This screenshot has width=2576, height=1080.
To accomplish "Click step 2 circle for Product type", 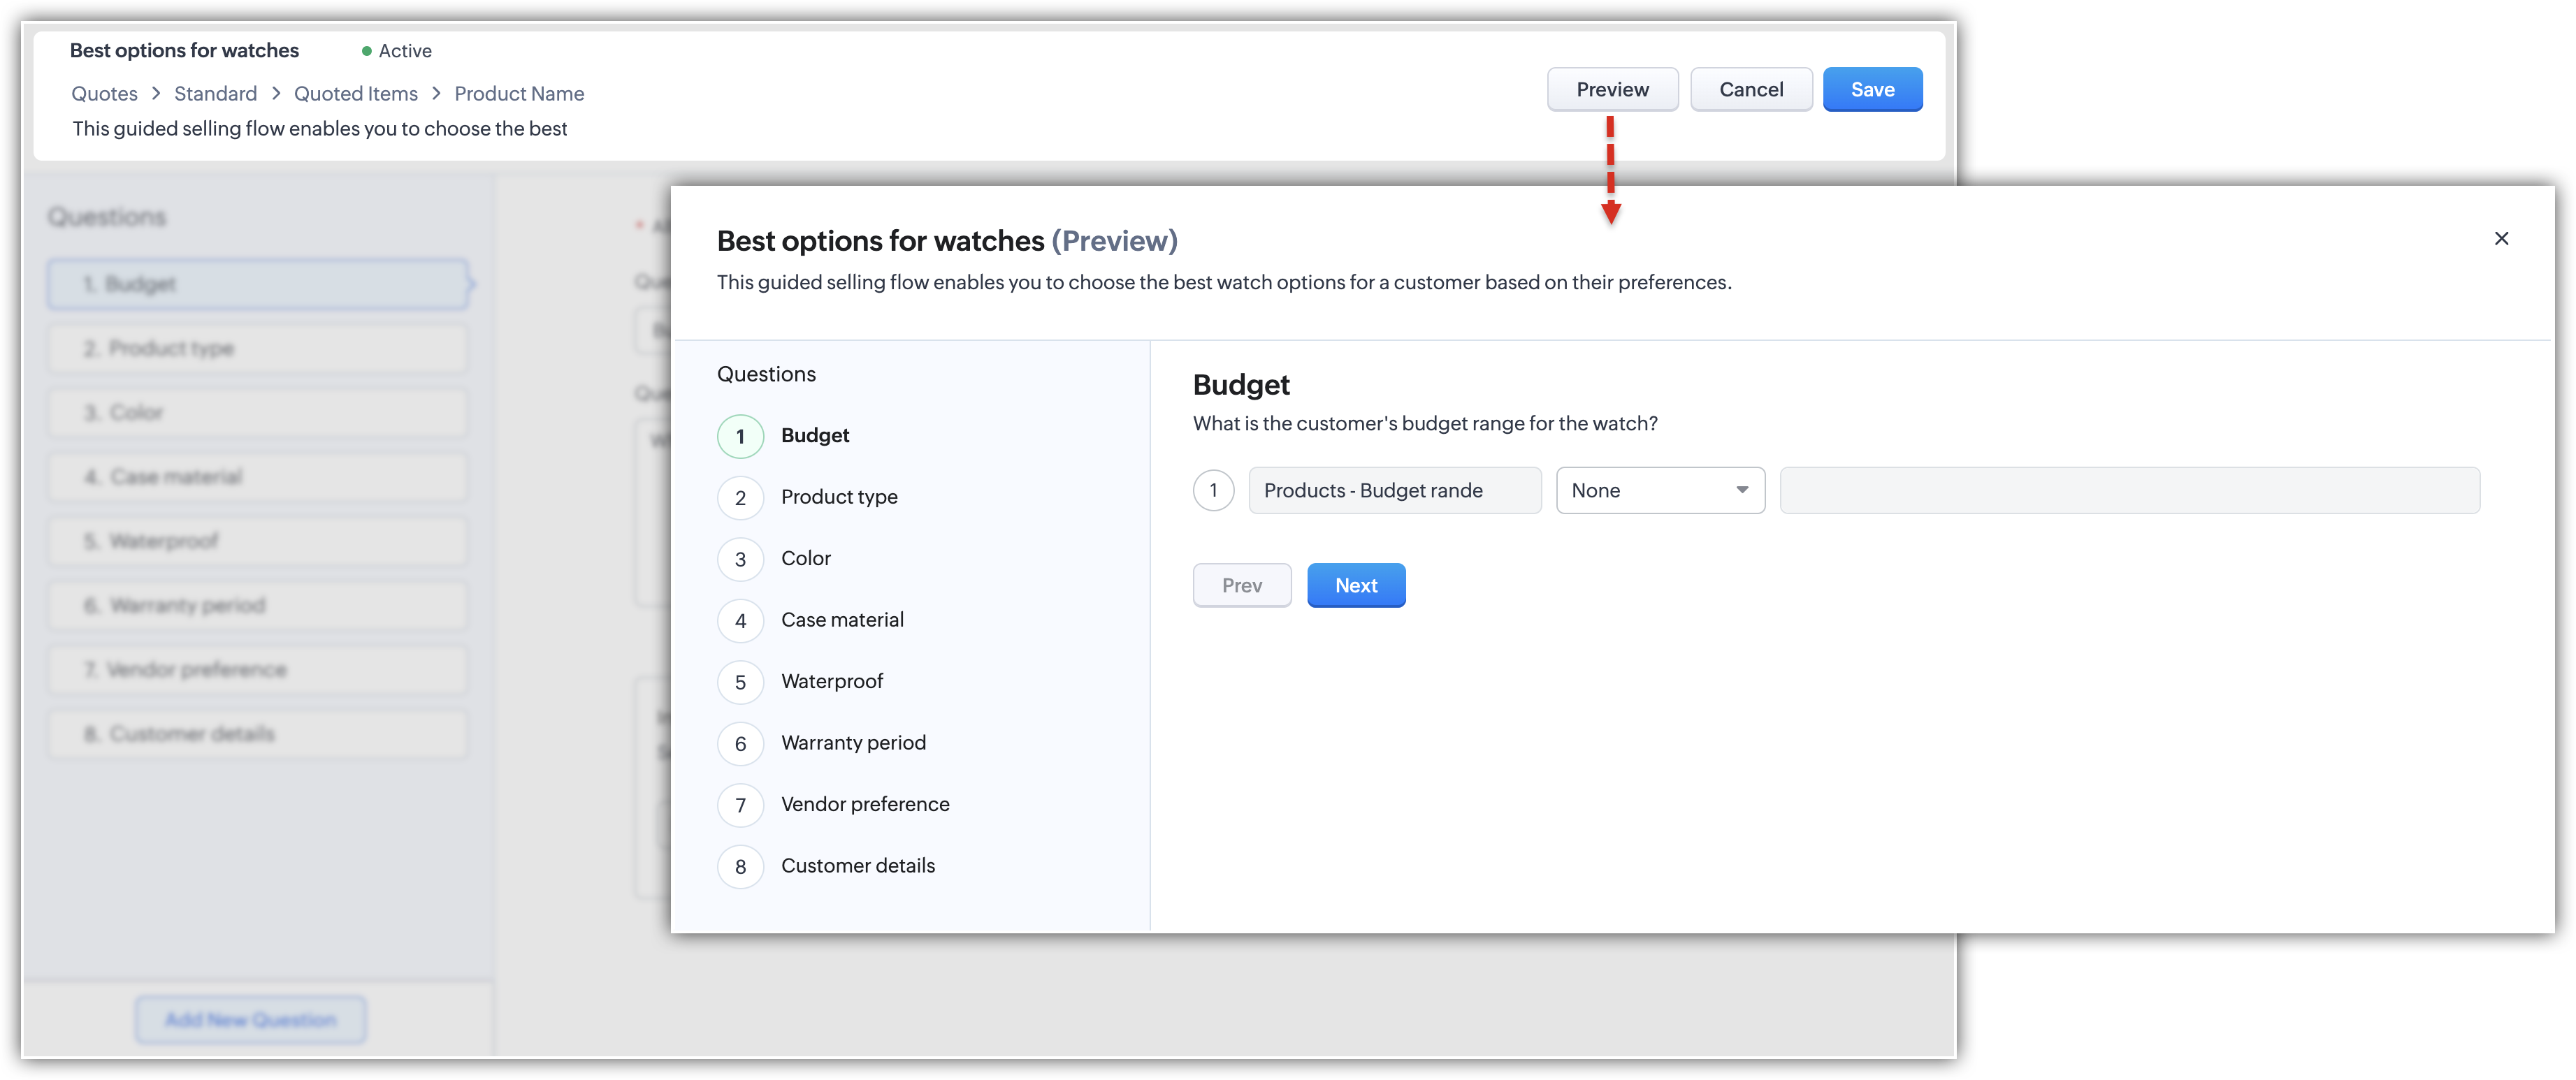I will [740, 498].
